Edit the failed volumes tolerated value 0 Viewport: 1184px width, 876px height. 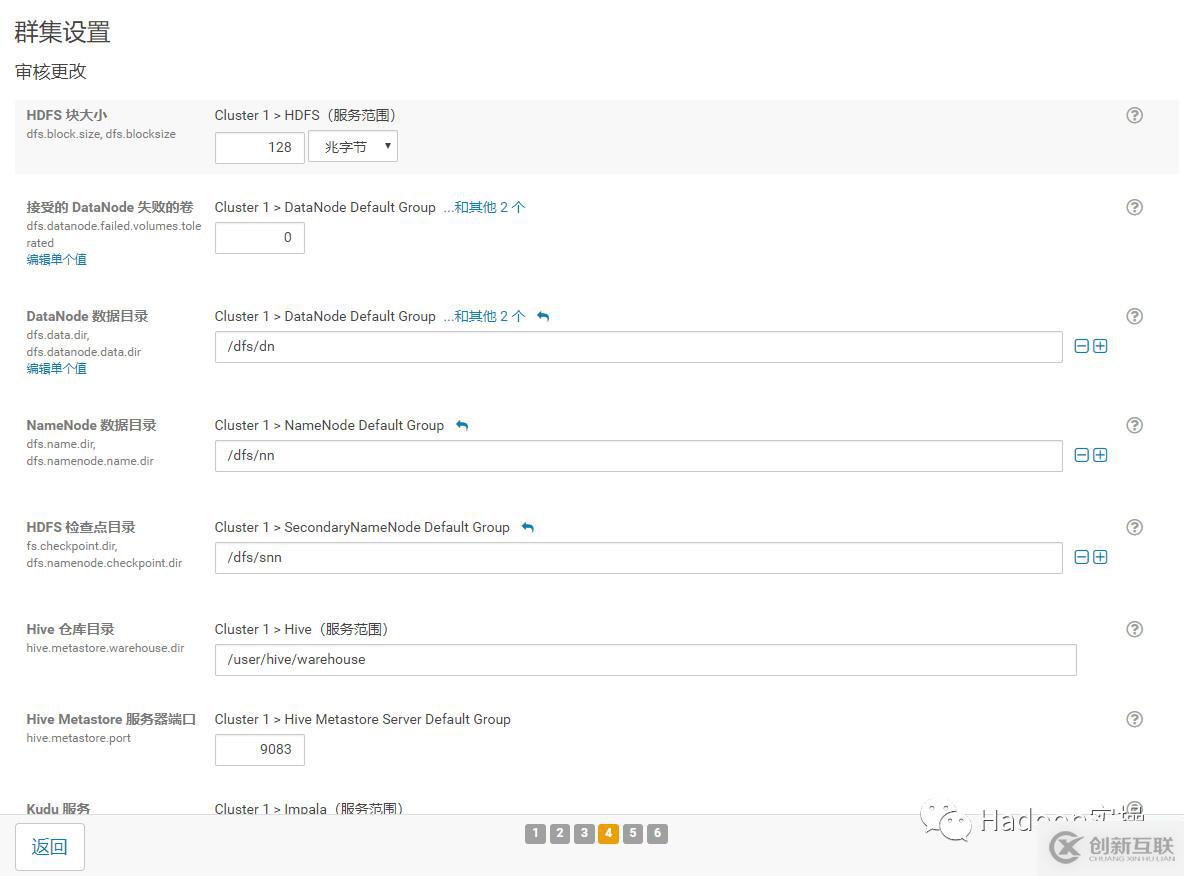pos(260,238)
